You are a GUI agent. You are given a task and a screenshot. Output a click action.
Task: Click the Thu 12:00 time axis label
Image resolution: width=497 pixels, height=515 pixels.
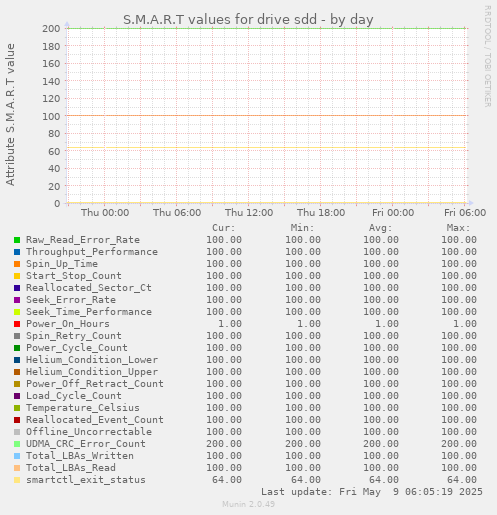[x=249, y=213]
